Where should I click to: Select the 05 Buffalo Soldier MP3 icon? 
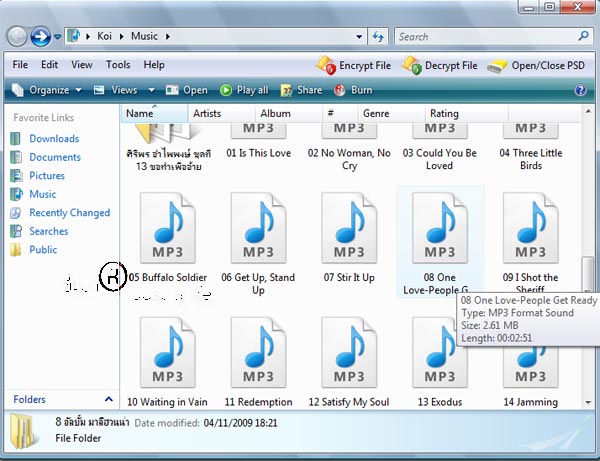(168, 228)
